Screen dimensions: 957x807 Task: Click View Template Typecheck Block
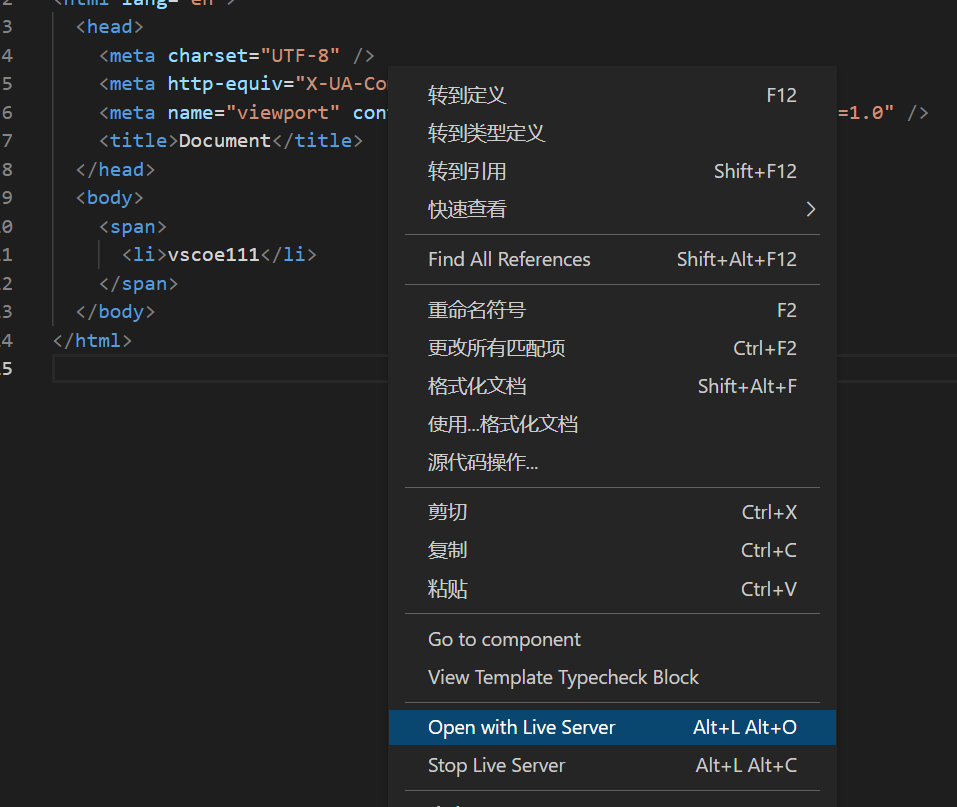coord(563,677)
